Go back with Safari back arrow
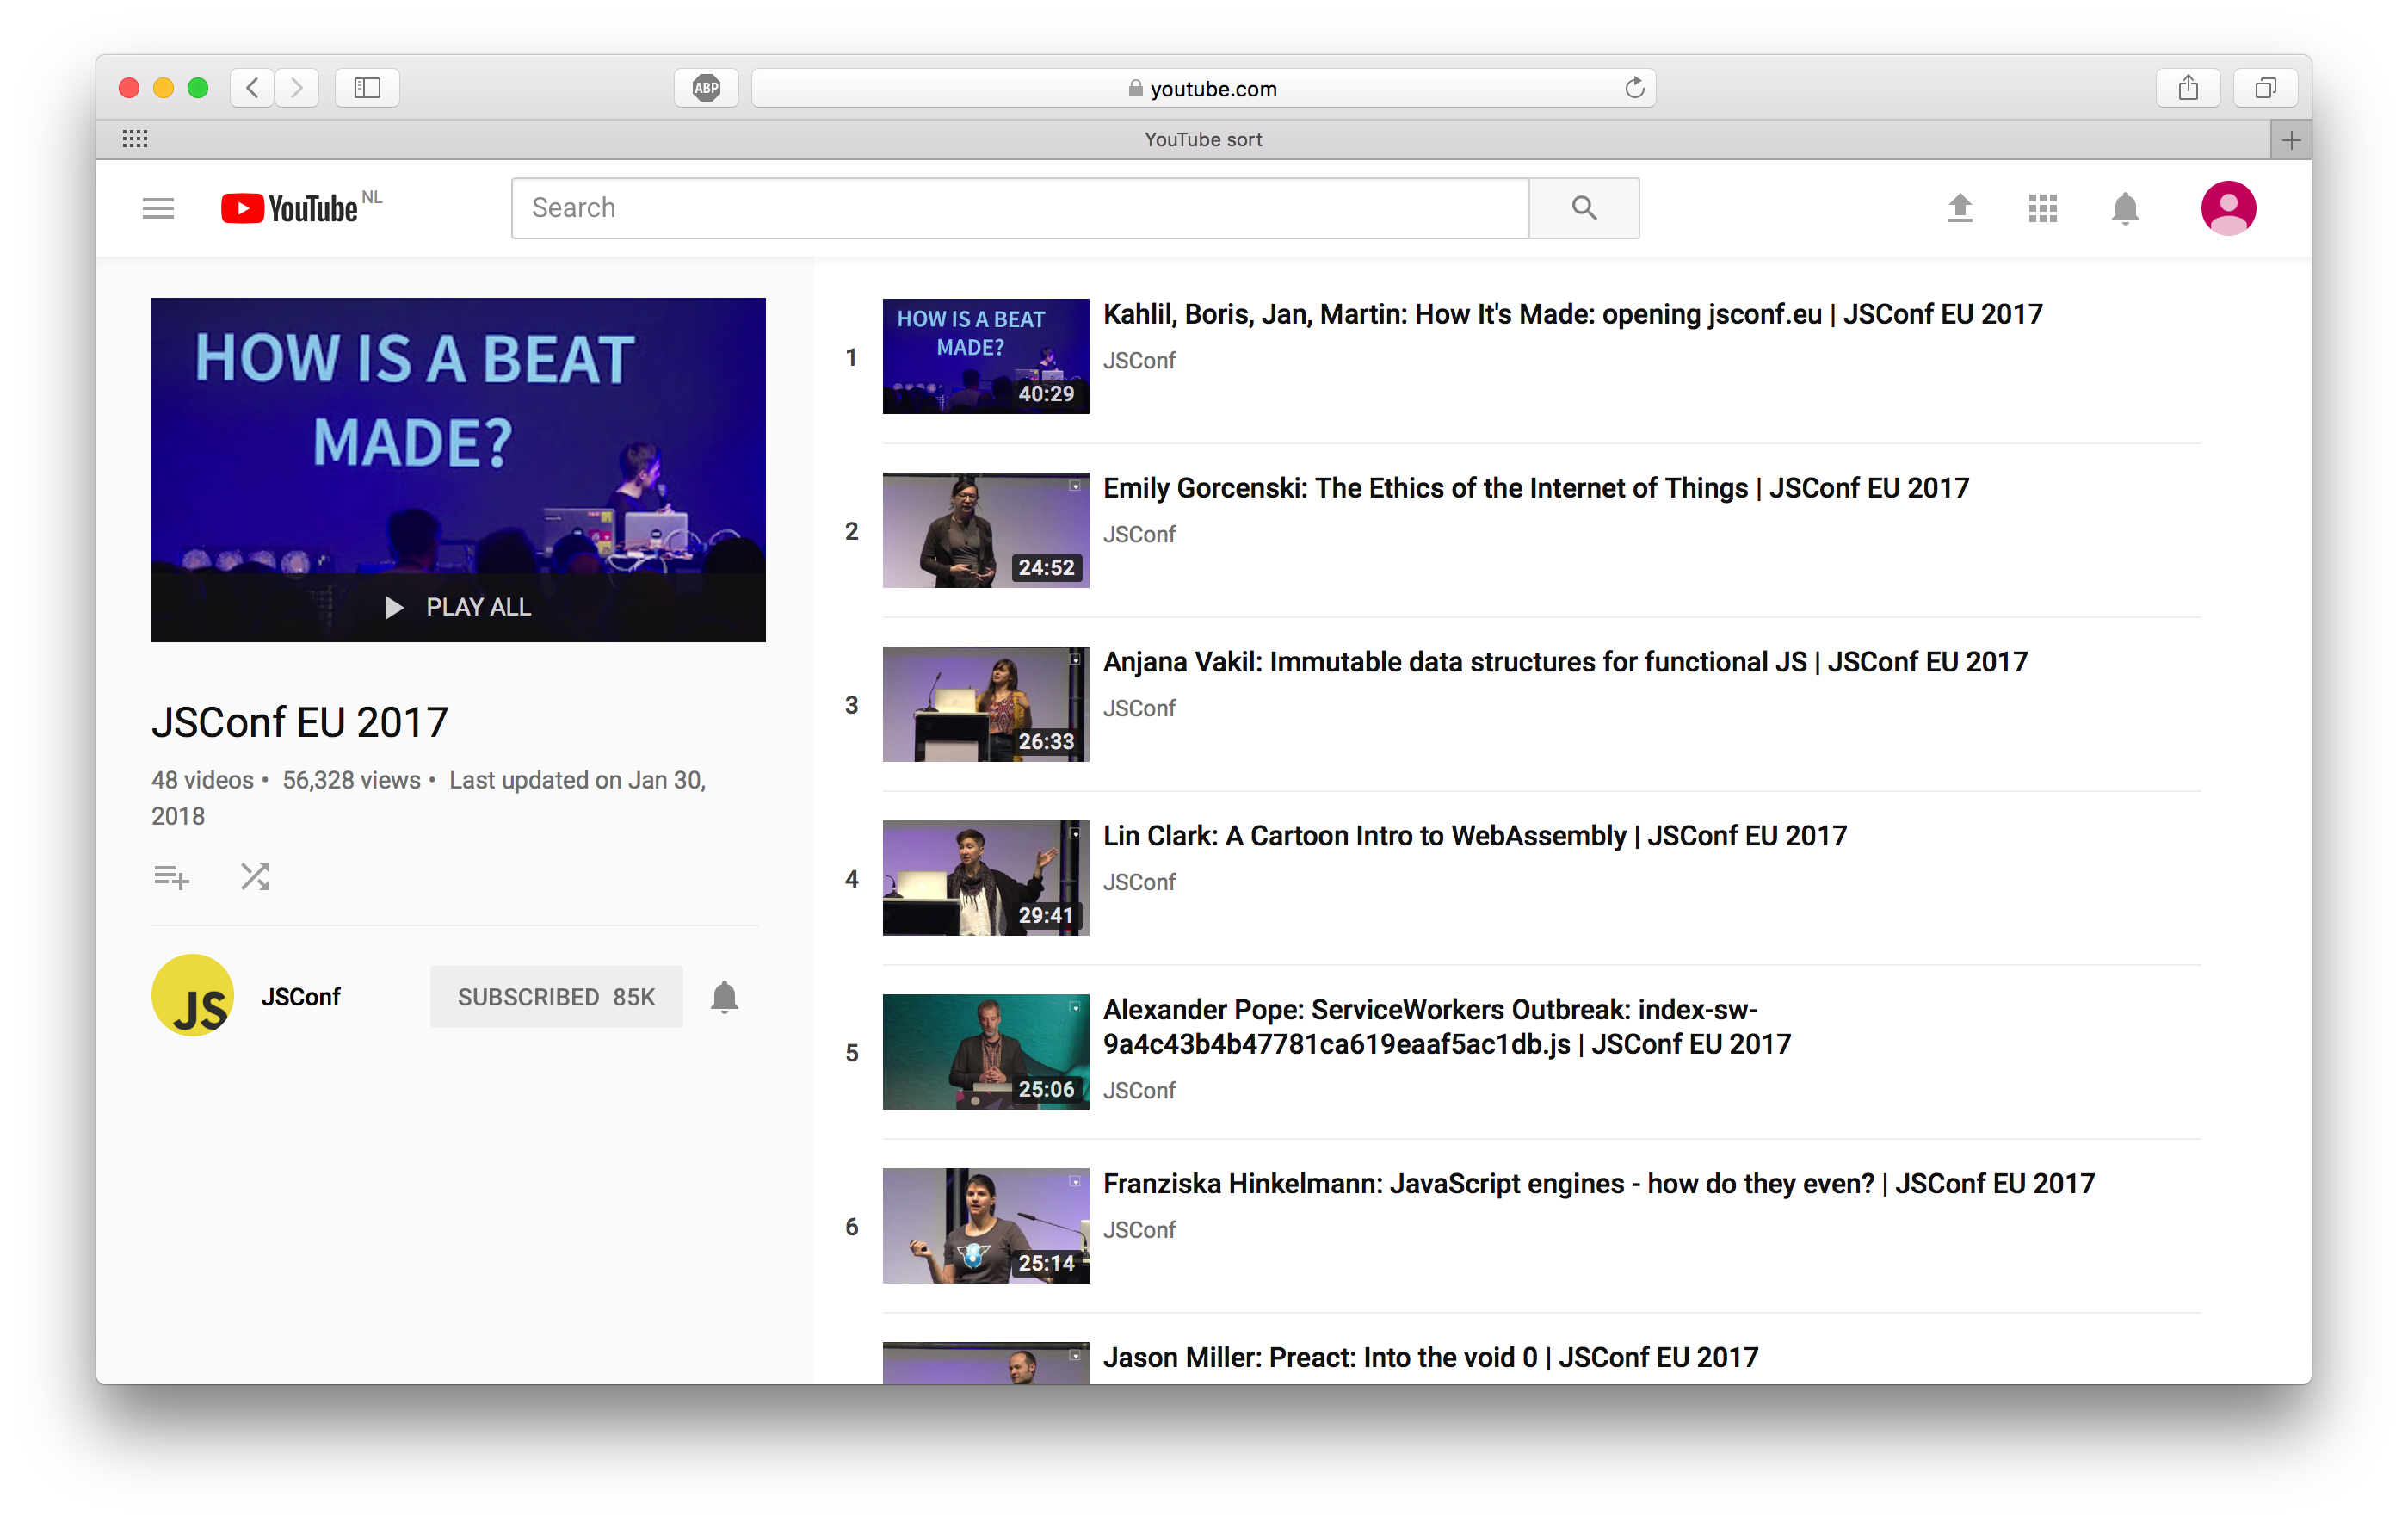Screen dimensions: 2408x1522 coord(253,88)
